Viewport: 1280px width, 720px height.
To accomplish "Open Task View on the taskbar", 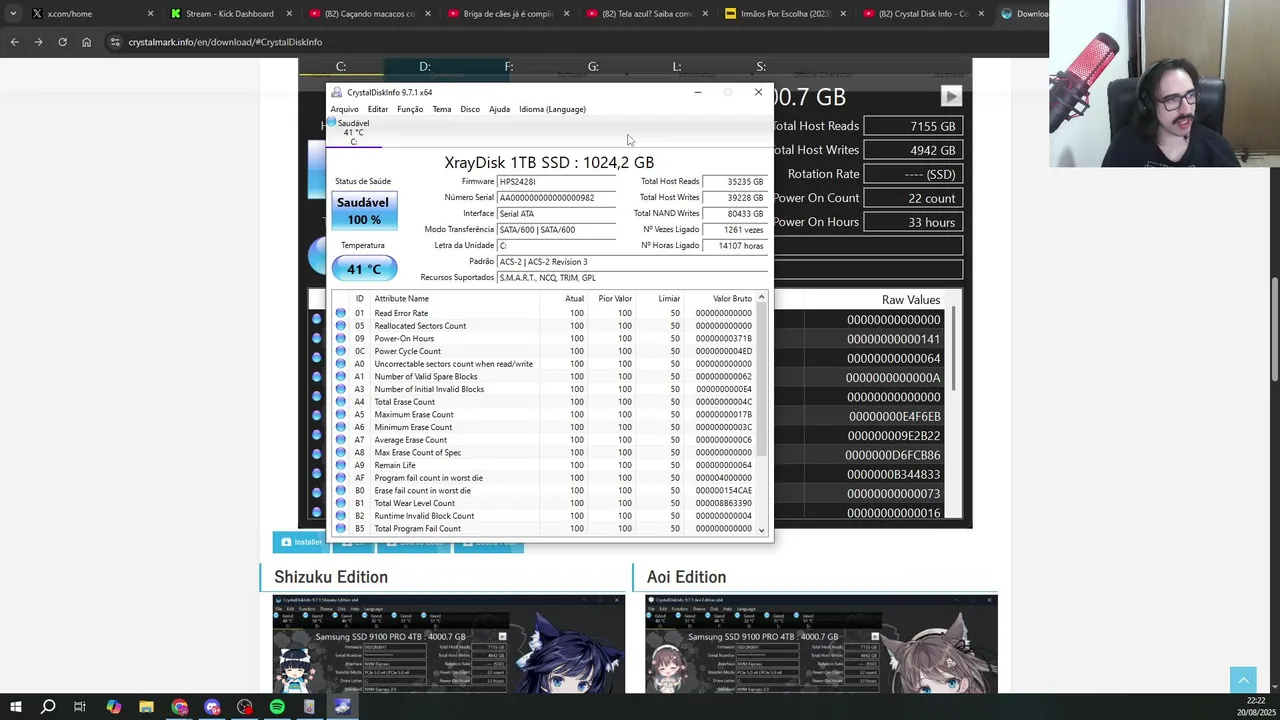I will click(x=80, y=707).
